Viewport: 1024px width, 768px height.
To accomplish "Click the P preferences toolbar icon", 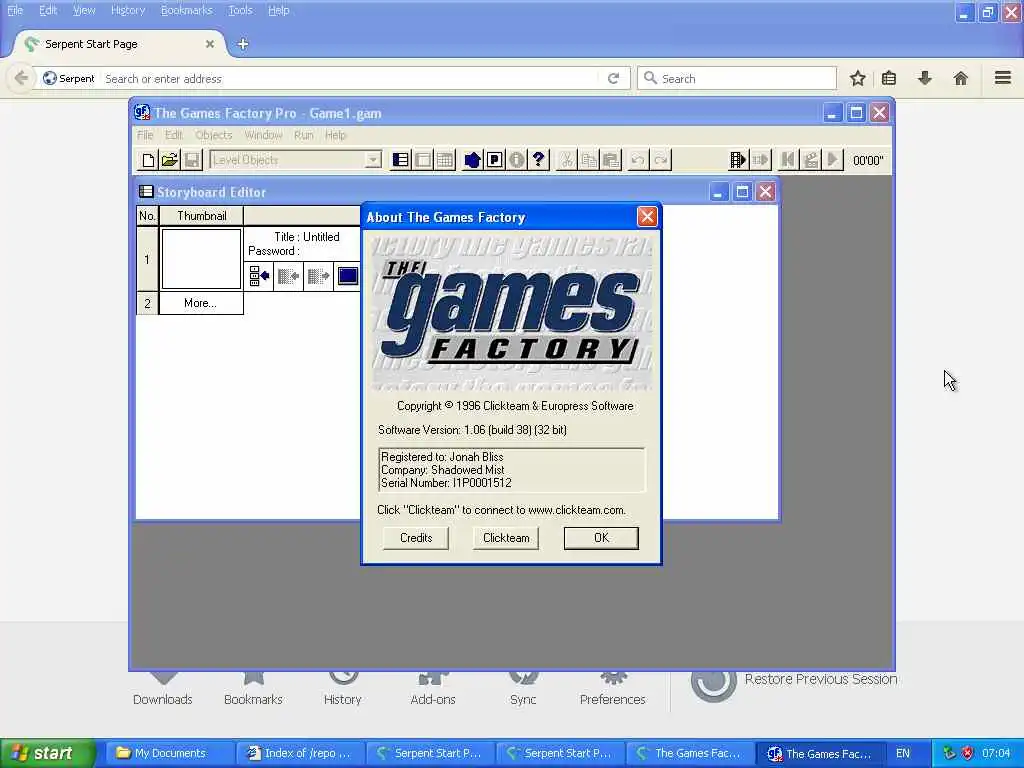I will [494, 160].
